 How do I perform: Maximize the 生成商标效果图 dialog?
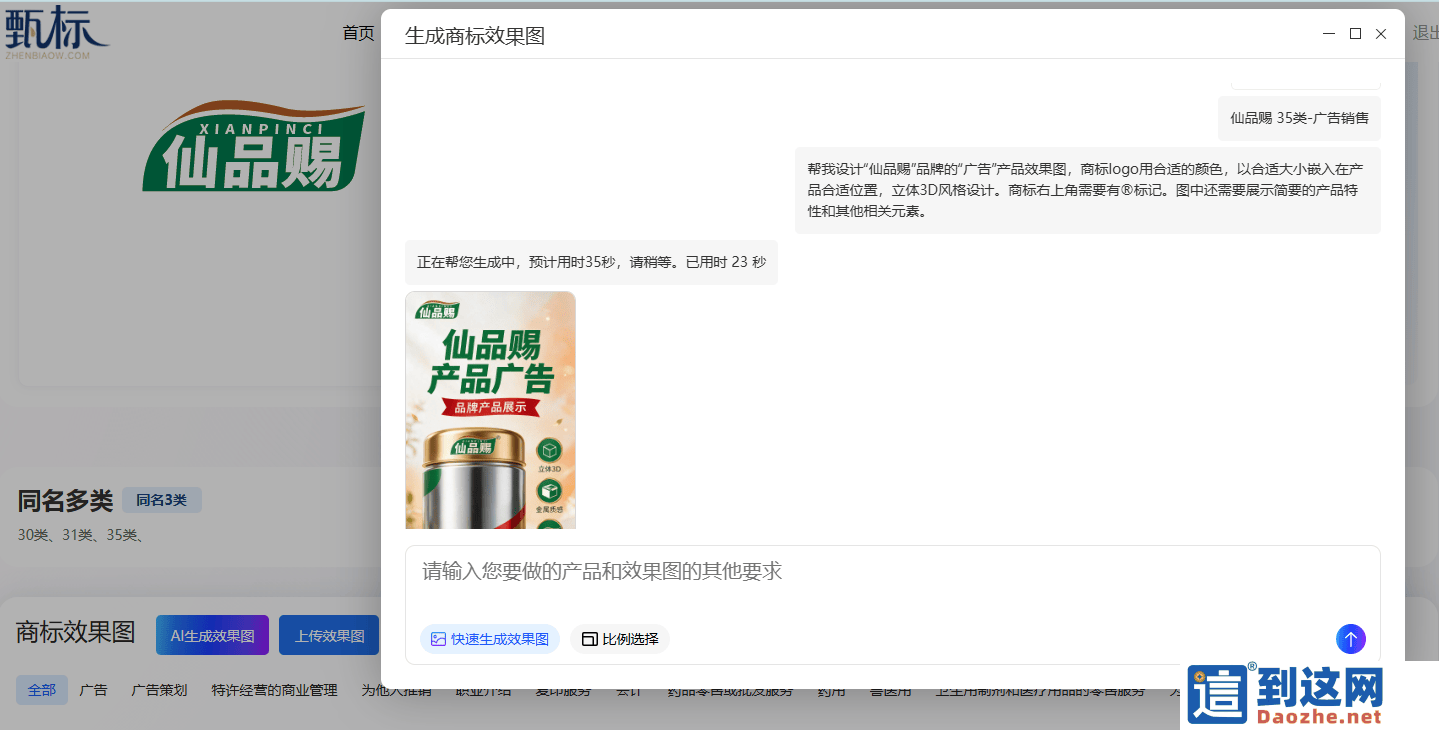[x=1355, y=34]
